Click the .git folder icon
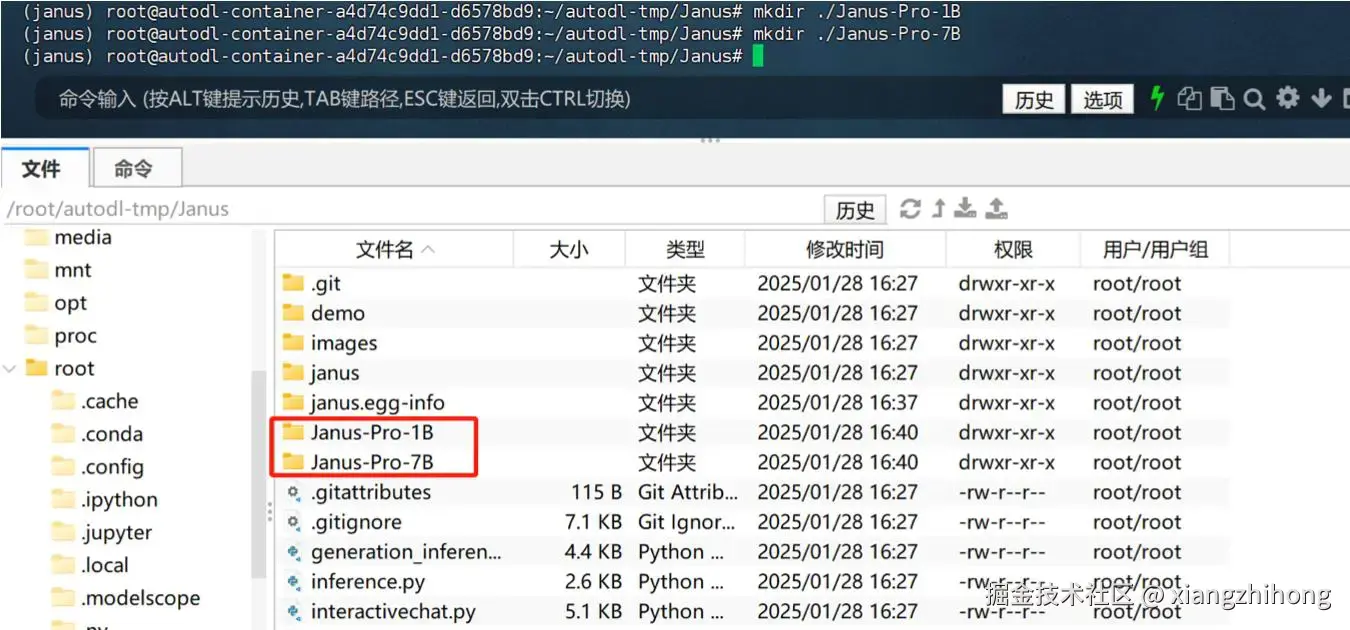This screenshot has height=630, width=1350. pos(293,283)
